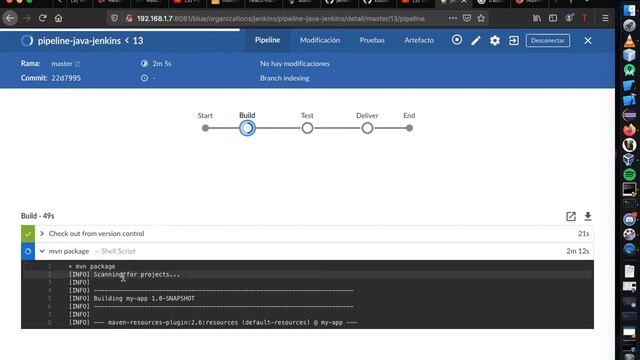The width and height of the screenshot is (640, 360).
Task: Go forward in the browser
Action: point(27,18)
